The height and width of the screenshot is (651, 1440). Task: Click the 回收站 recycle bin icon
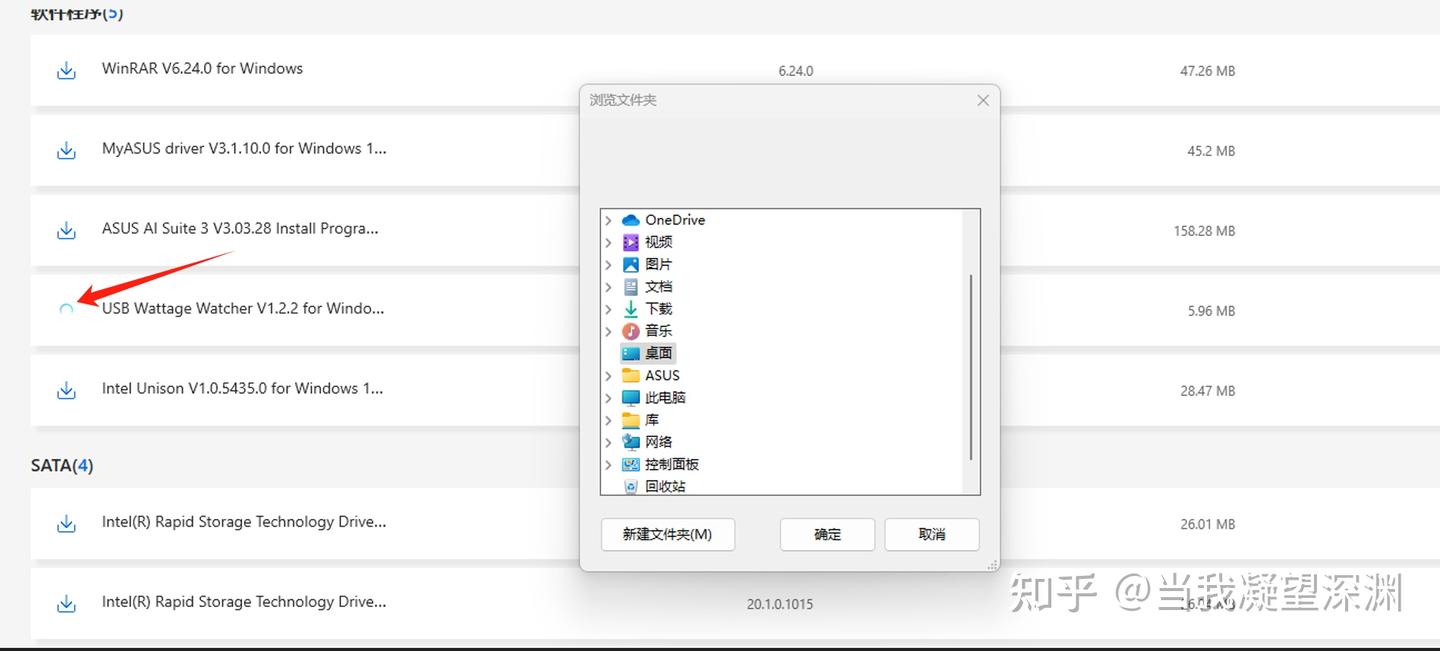[630, 486]
